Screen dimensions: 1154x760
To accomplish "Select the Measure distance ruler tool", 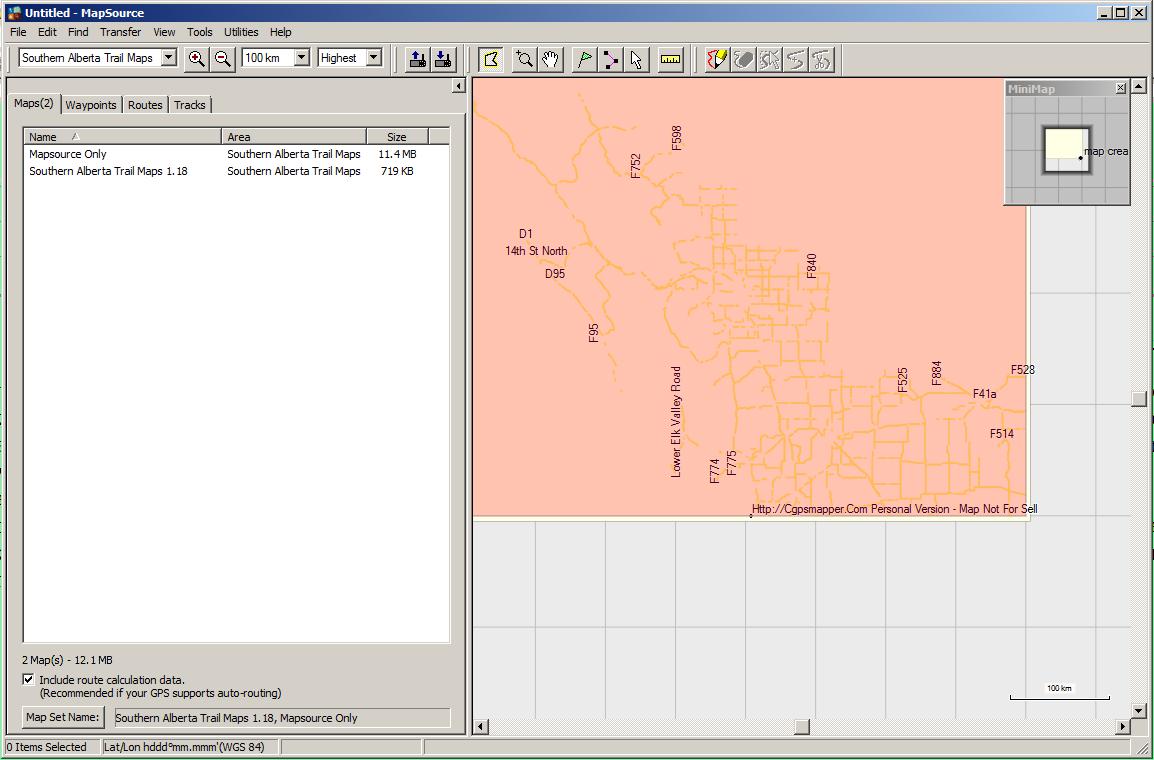I will click(x=670, y=59).
